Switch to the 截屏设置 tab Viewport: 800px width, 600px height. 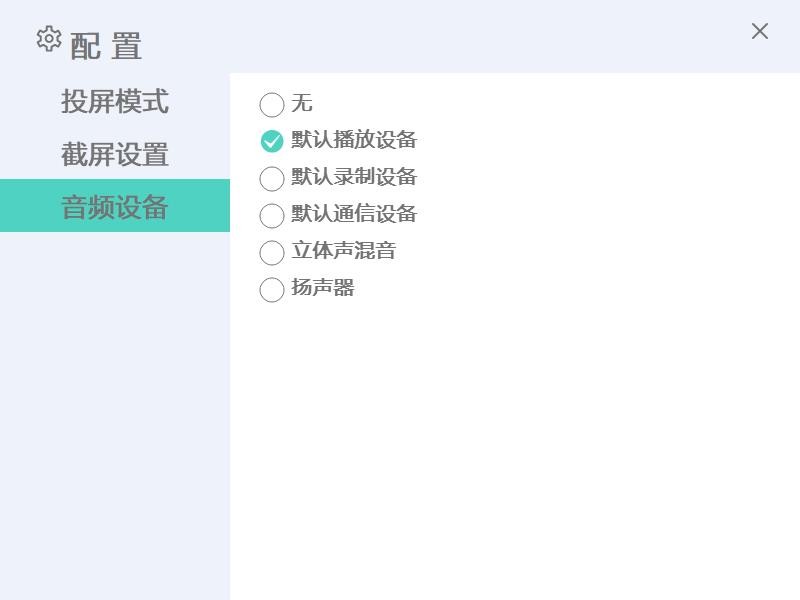[x=114, y=154]
